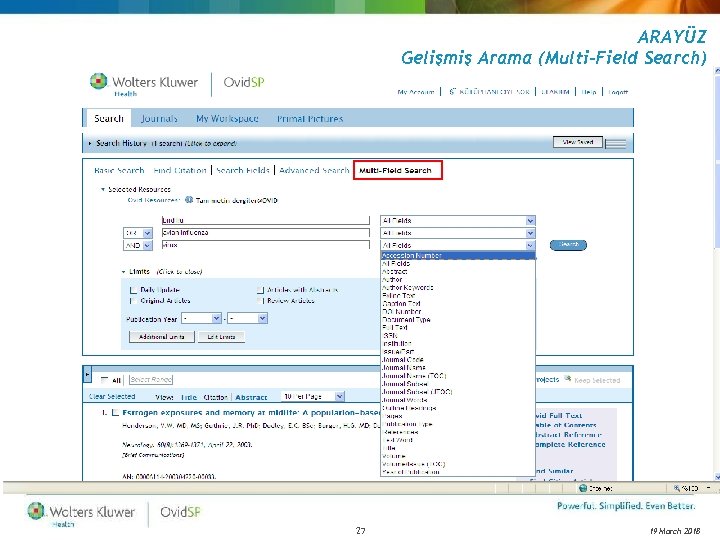This screenshot has width=720, height=540.
Task: Switch to the Find Citation mode
Action: pos(180,170)
